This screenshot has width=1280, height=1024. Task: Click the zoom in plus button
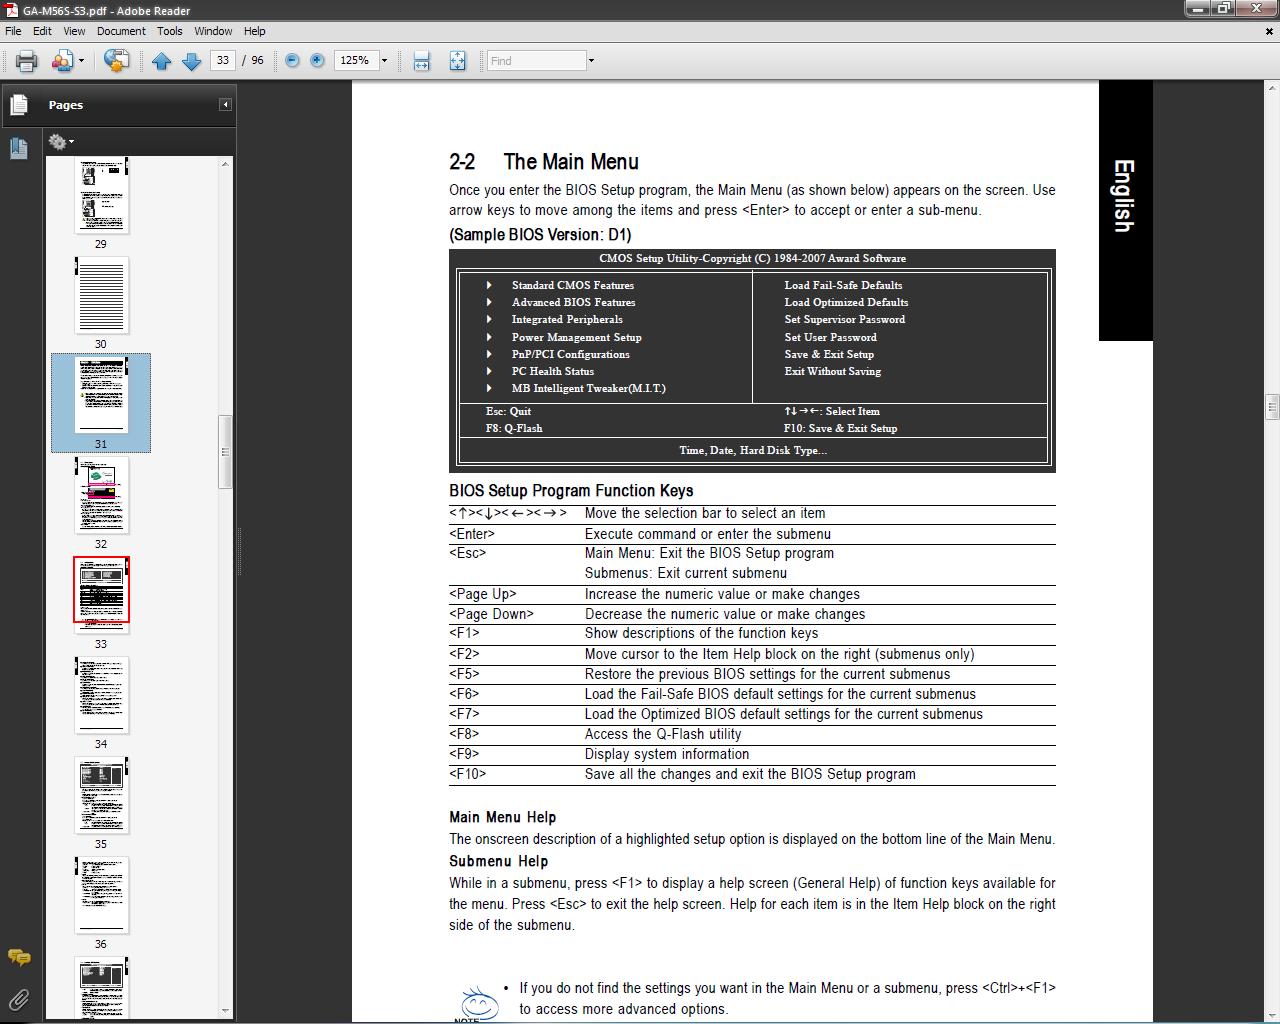coord(317,61)
